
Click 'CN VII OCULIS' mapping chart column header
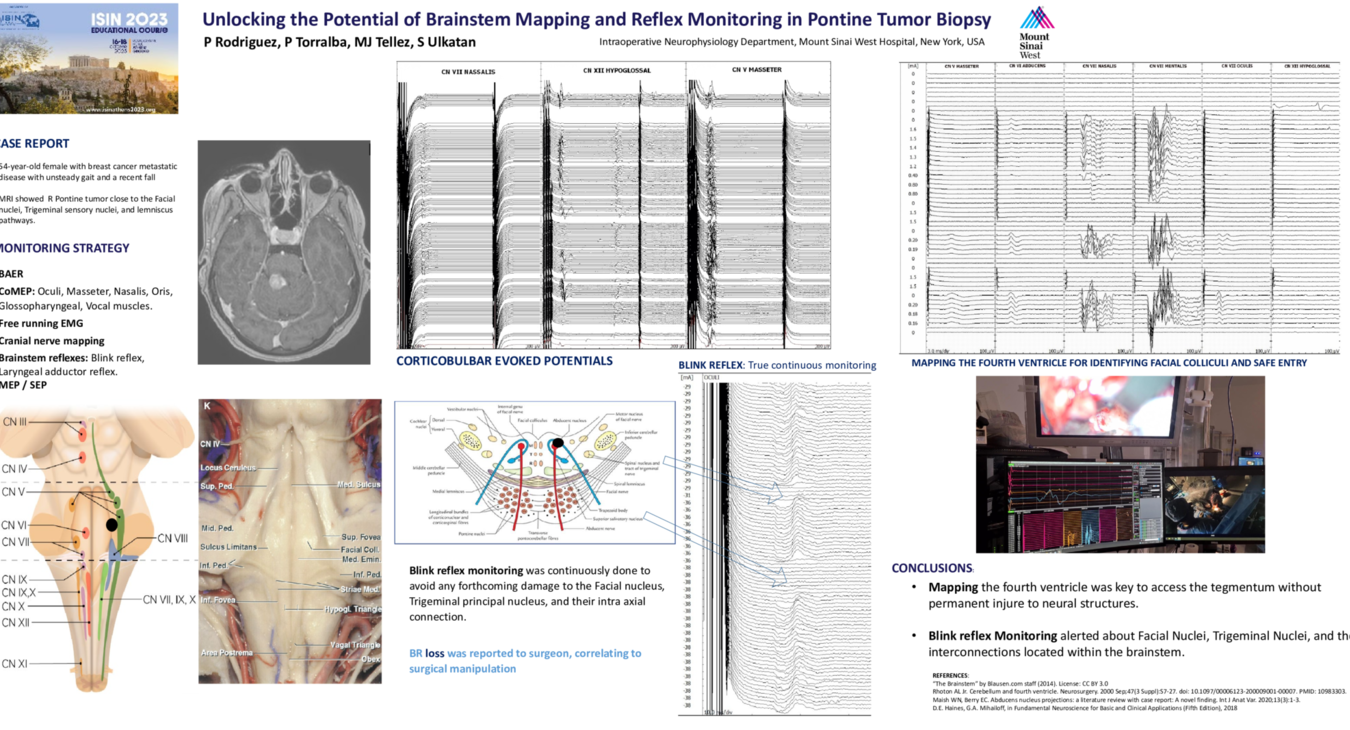1235,67
